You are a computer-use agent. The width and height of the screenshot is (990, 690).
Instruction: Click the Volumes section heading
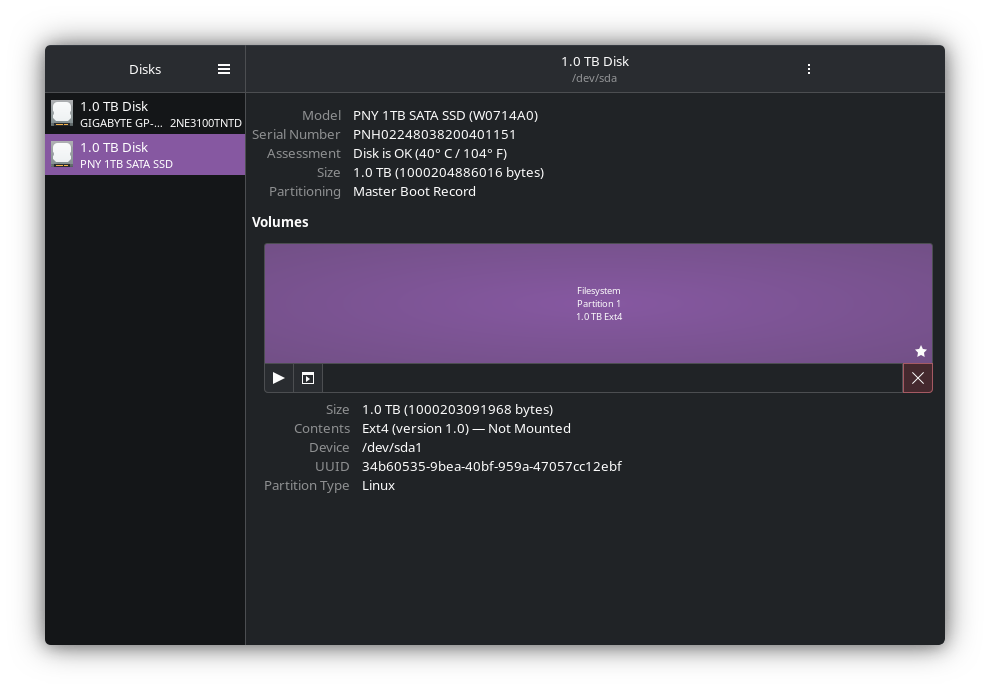click(280, 222)
